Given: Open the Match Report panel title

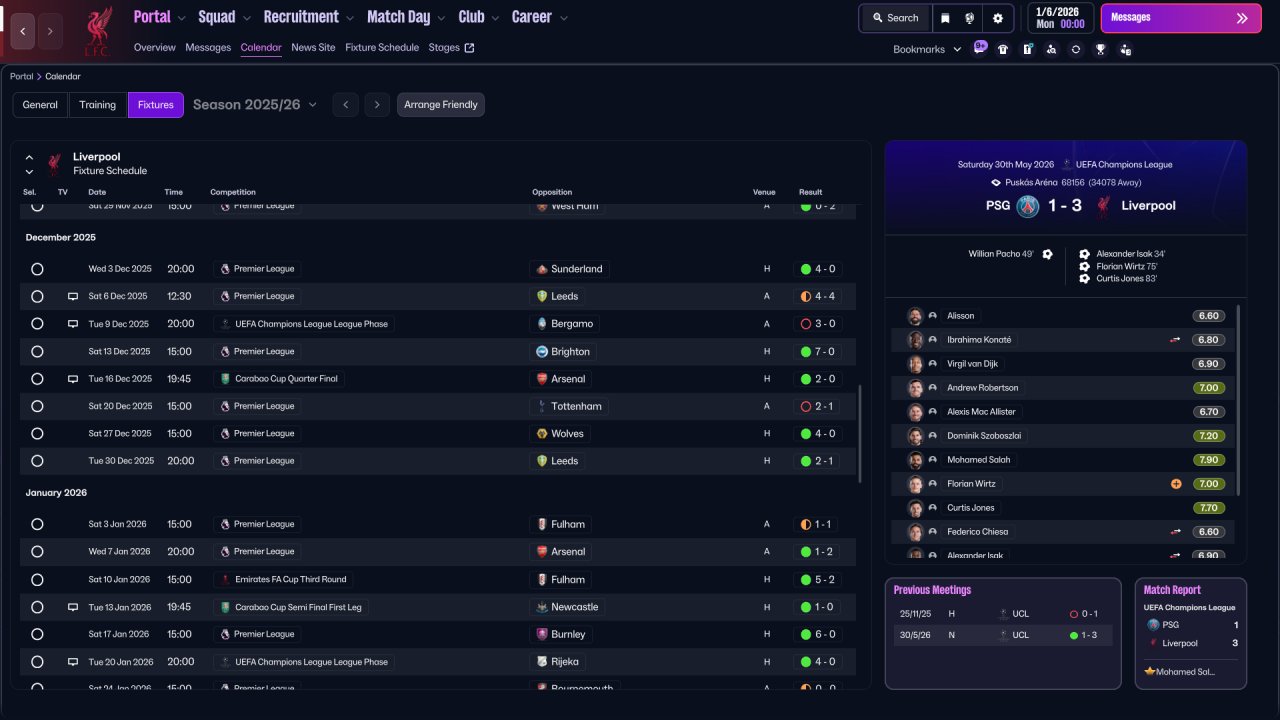Looking at the screenshot, I should [x=1173, y=590].
